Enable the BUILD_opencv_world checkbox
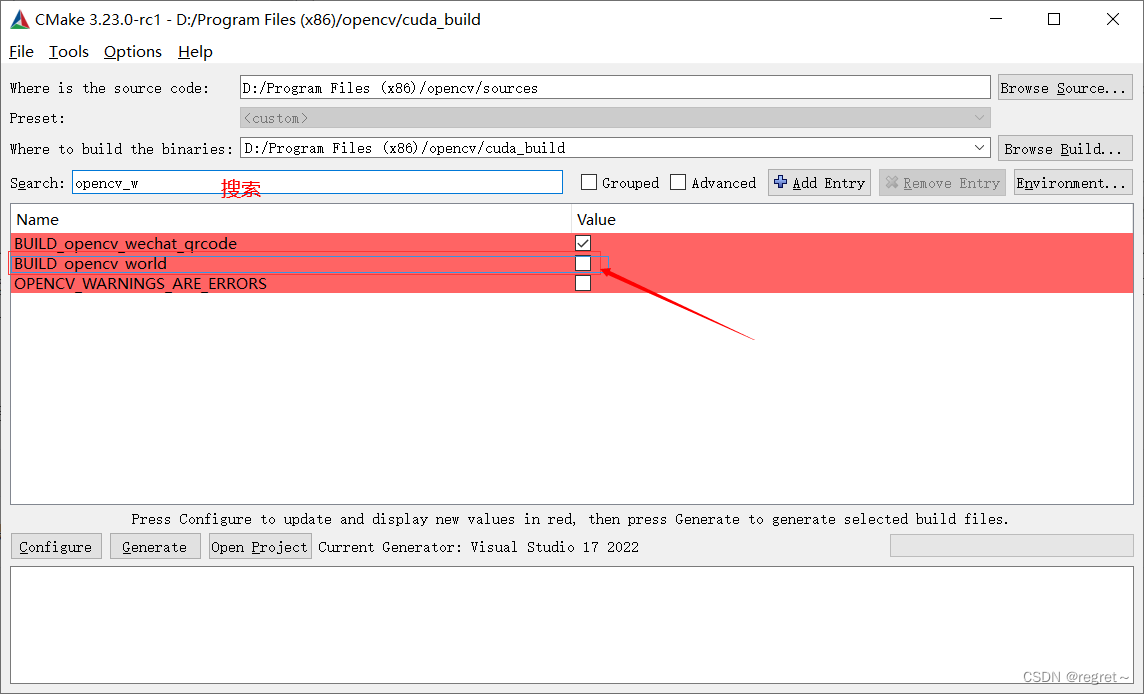 583,263
